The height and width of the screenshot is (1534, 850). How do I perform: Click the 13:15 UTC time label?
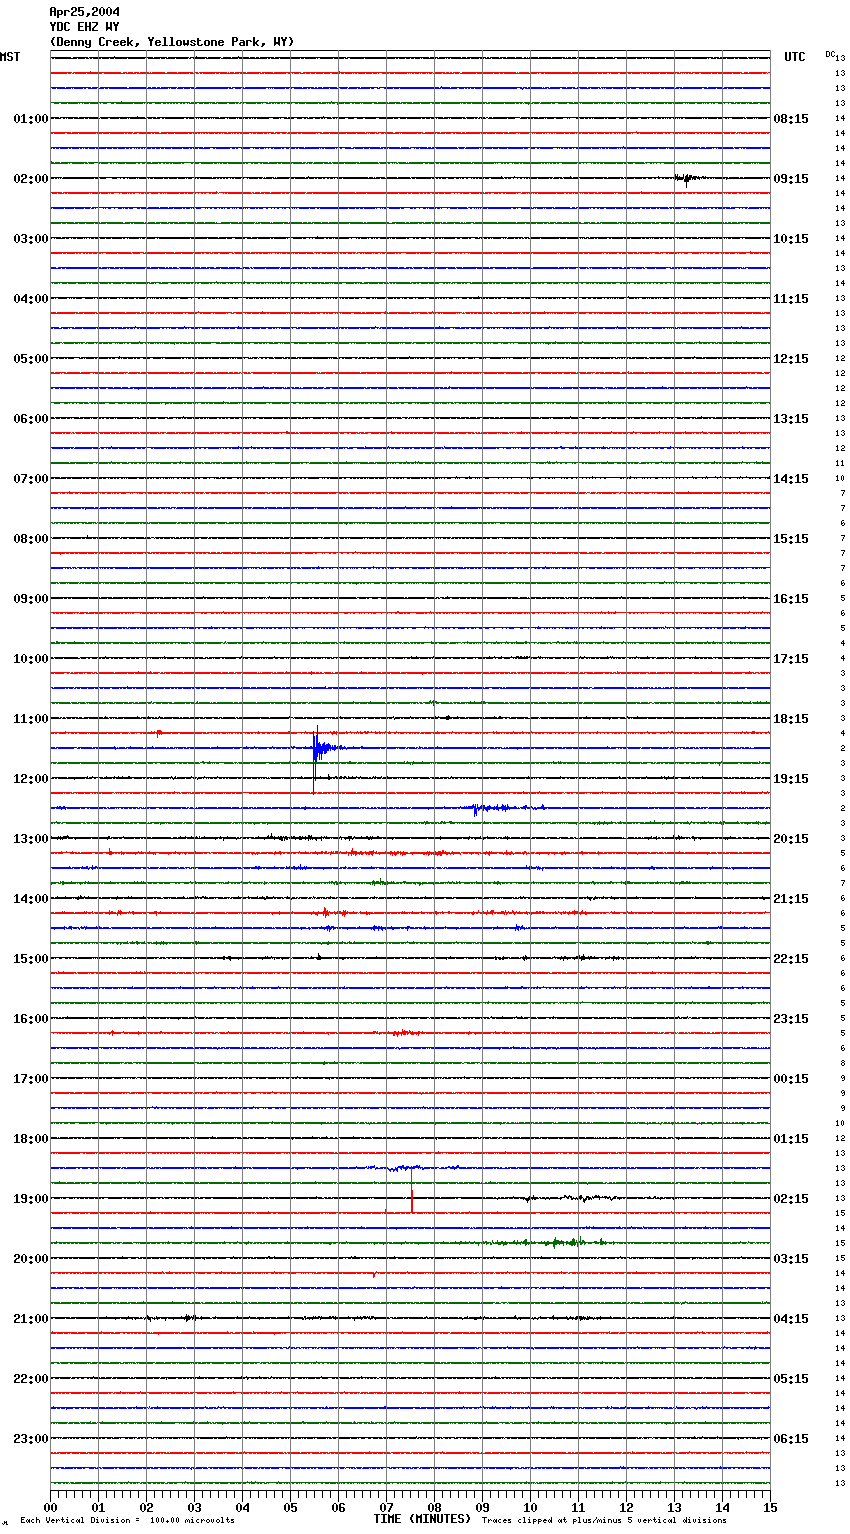(791, 419)
